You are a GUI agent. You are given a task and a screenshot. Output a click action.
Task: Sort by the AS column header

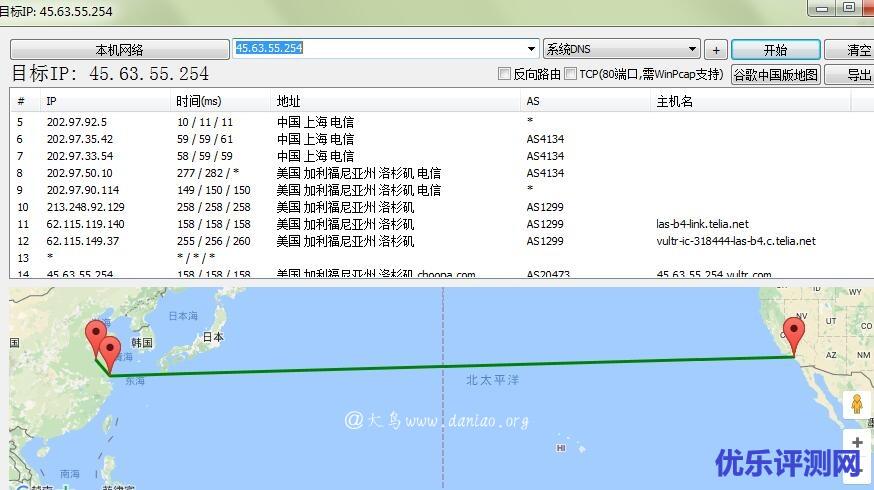pos(585,101)
